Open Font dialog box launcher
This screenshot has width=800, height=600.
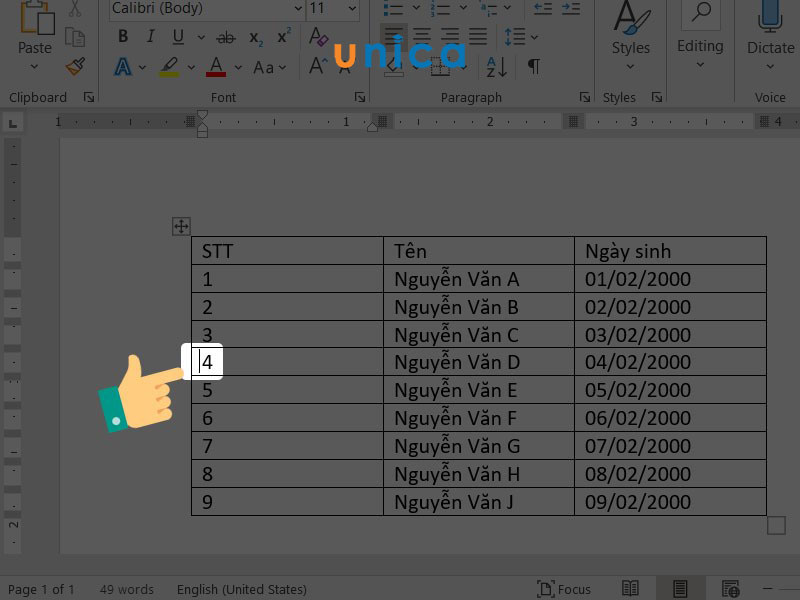point(360,97)
